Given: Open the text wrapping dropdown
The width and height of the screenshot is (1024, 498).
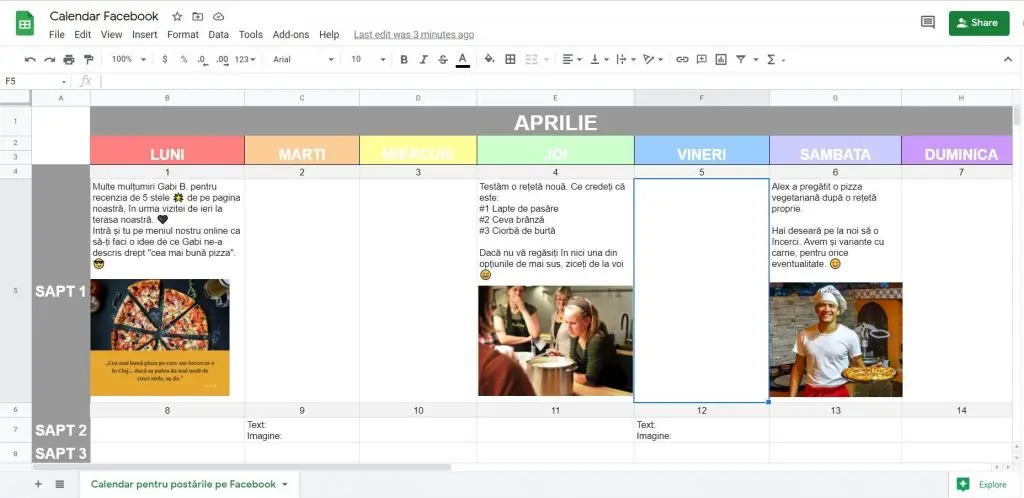Looking at the screenshot, I should pos(626,59).
